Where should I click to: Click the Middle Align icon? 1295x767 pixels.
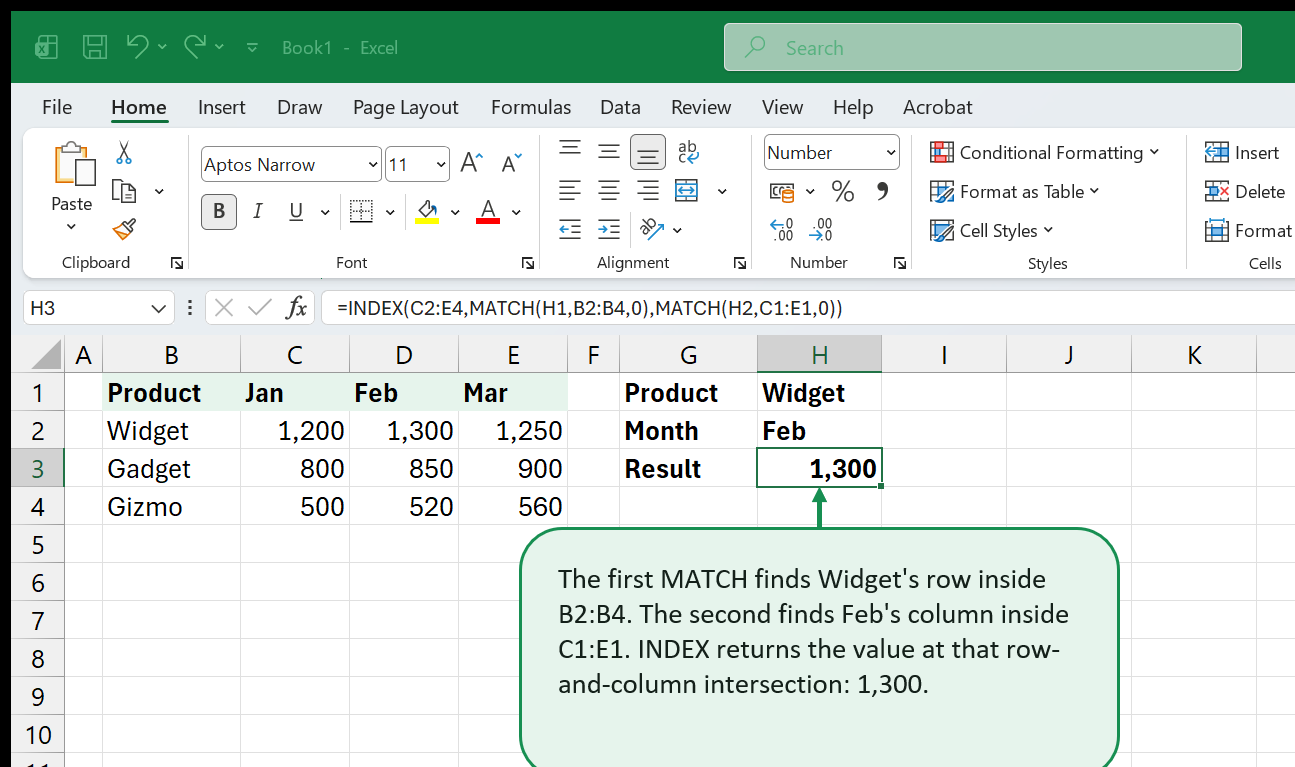coord(609,151)
